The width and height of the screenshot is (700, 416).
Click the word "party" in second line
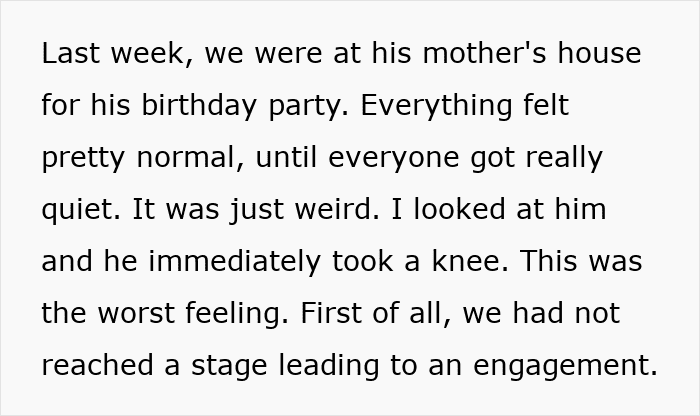(308, 107)
